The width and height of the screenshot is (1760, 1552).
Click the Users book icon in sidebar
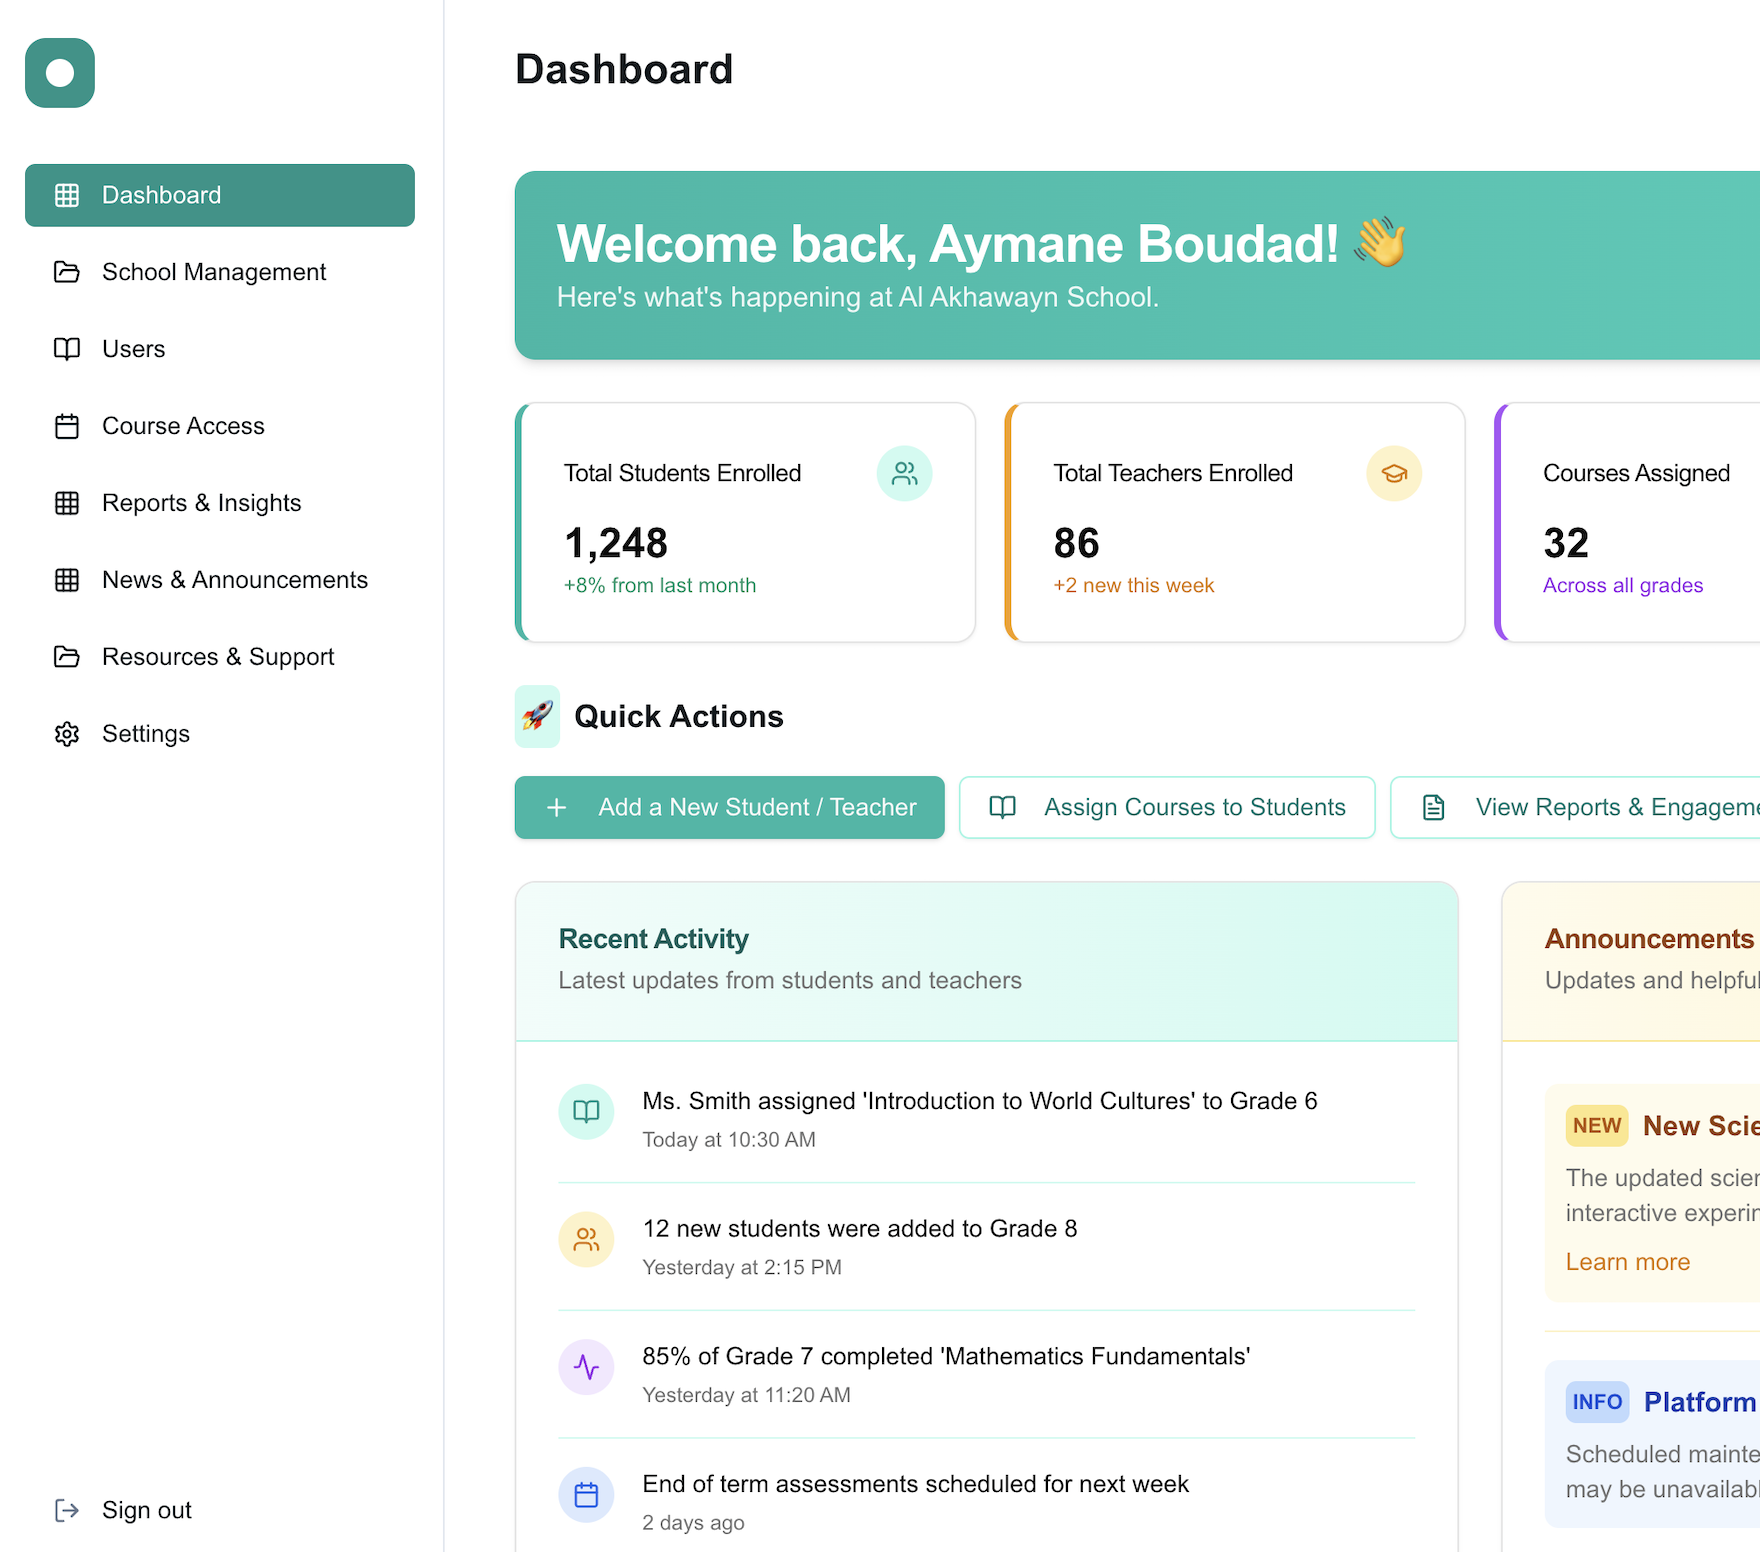[x=66, y=349]
